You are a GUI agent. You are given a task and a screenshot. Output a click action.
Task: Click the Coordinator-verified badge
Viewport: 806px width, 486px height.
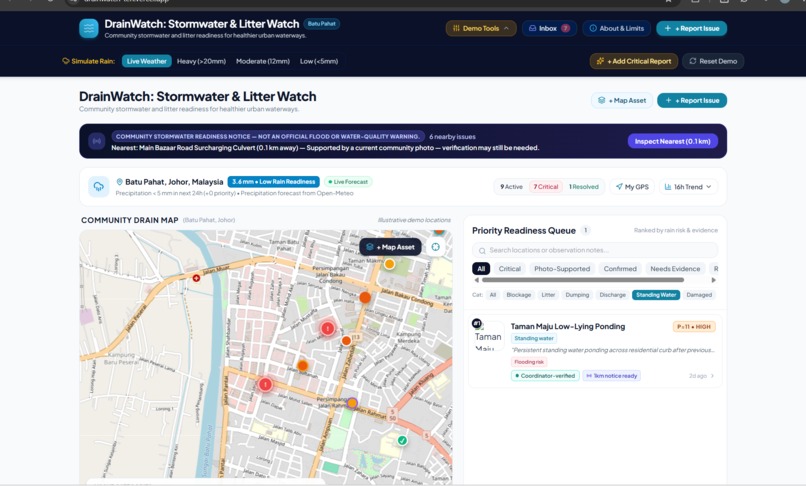(x=545, y=376)
